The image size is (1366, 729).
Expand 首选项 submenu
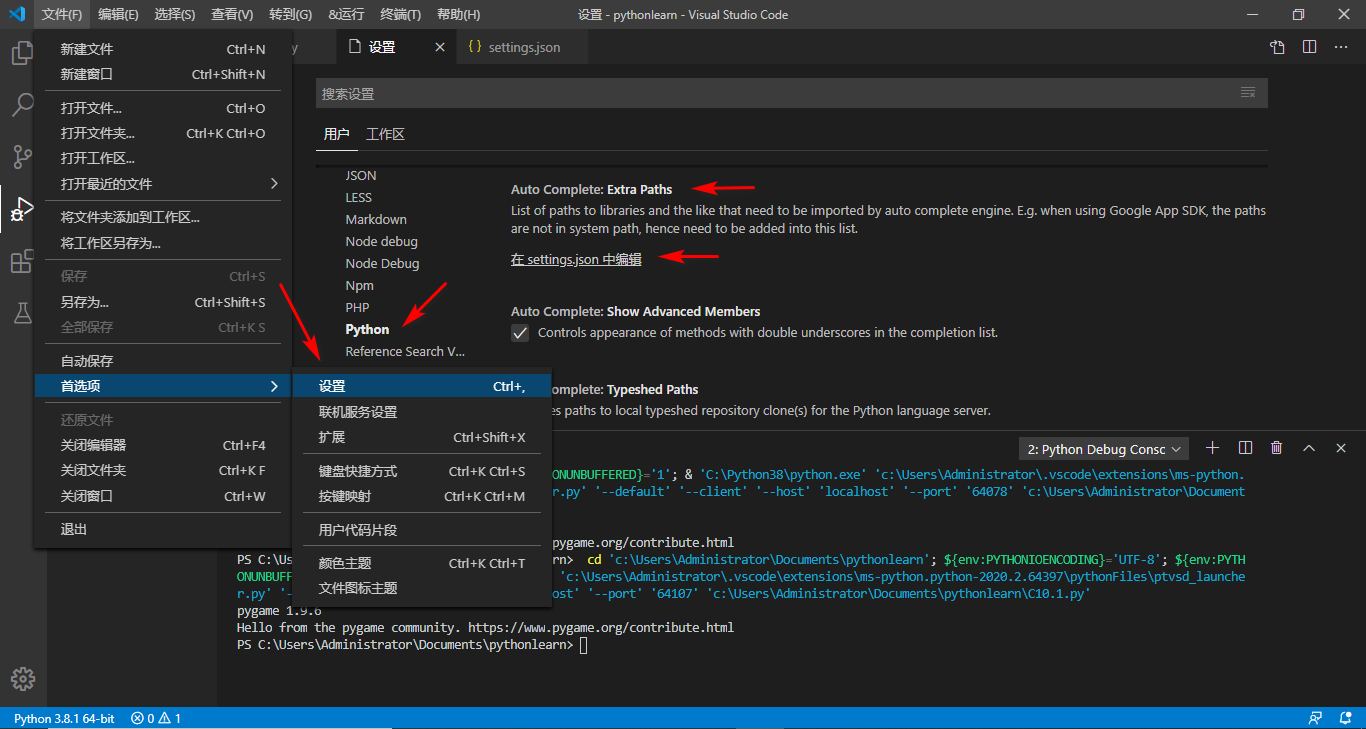(162, 386)
